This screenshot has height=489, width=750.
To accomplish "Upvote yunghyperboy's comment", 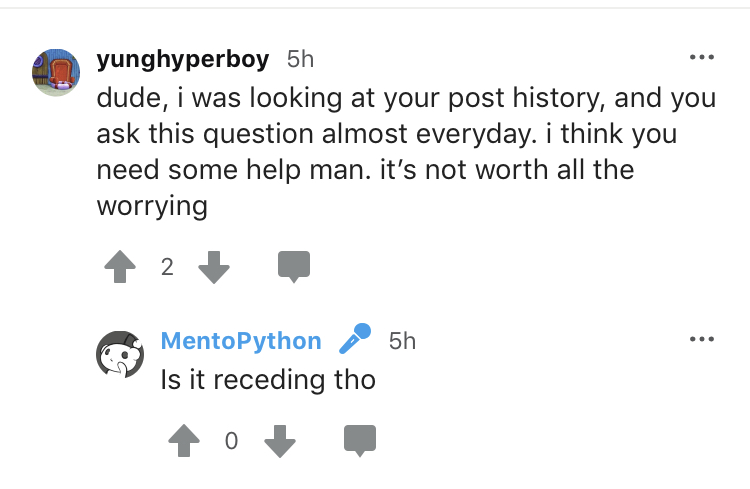I will pos(119,266).
